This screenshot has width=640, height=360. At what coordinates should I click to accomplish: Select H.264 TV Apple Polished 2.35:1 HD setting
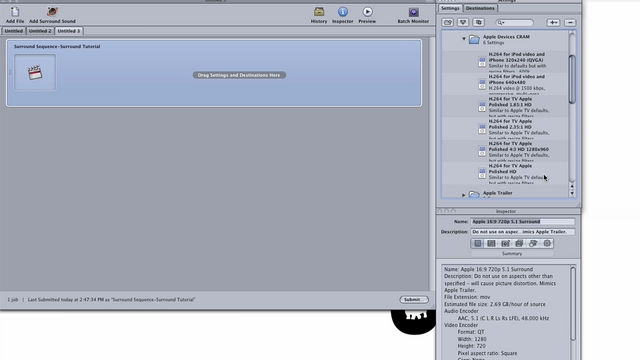pos(505,129)
